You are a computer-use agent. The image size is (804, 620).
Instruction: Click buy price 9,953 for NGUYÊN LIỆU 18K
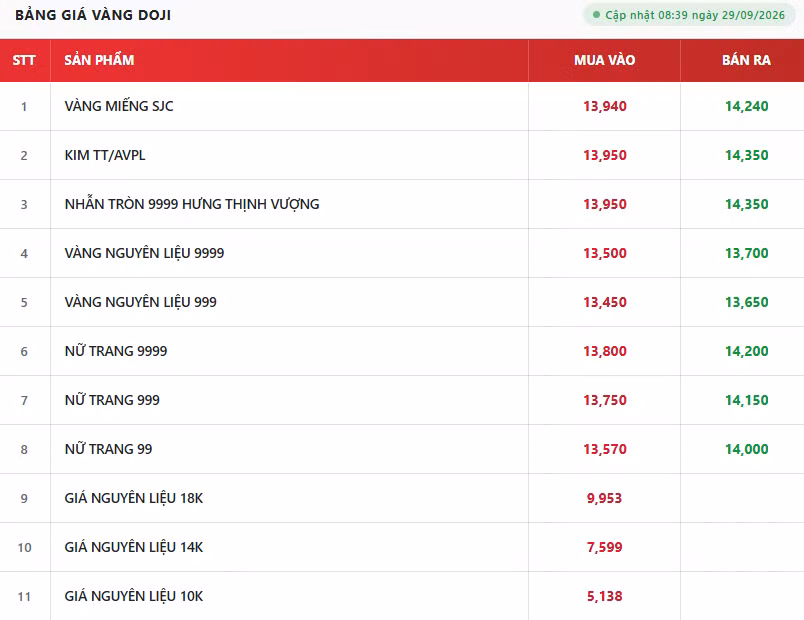point(605,498)
